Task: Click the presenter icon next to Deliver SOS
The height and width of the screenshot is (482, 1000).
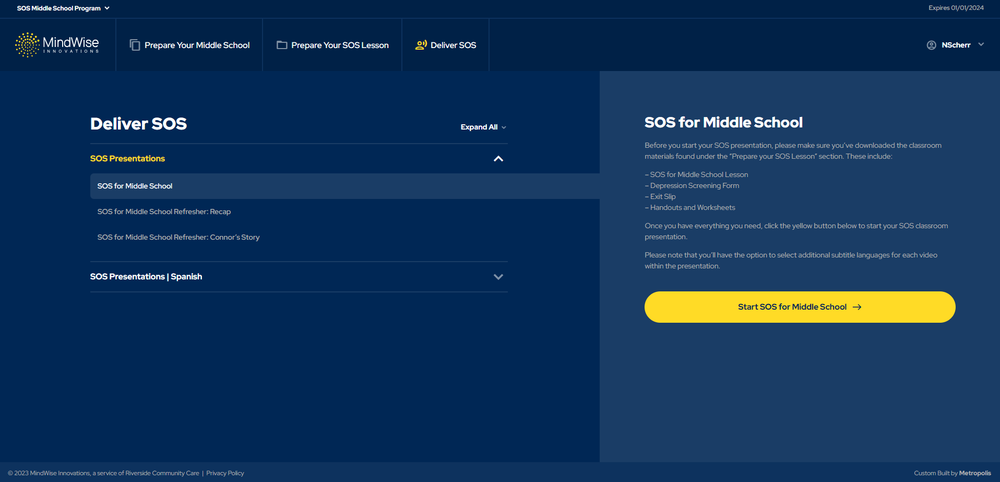Action: [x=421, y=45]
